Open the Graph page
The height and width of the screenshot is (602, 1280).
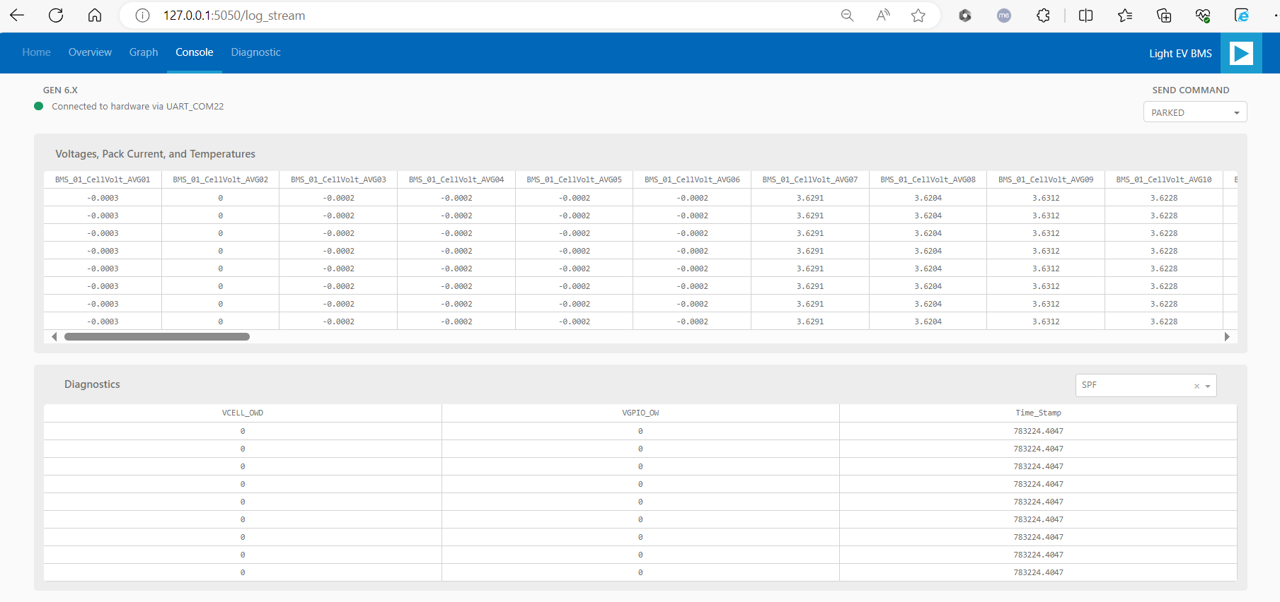tap(143, 52)
